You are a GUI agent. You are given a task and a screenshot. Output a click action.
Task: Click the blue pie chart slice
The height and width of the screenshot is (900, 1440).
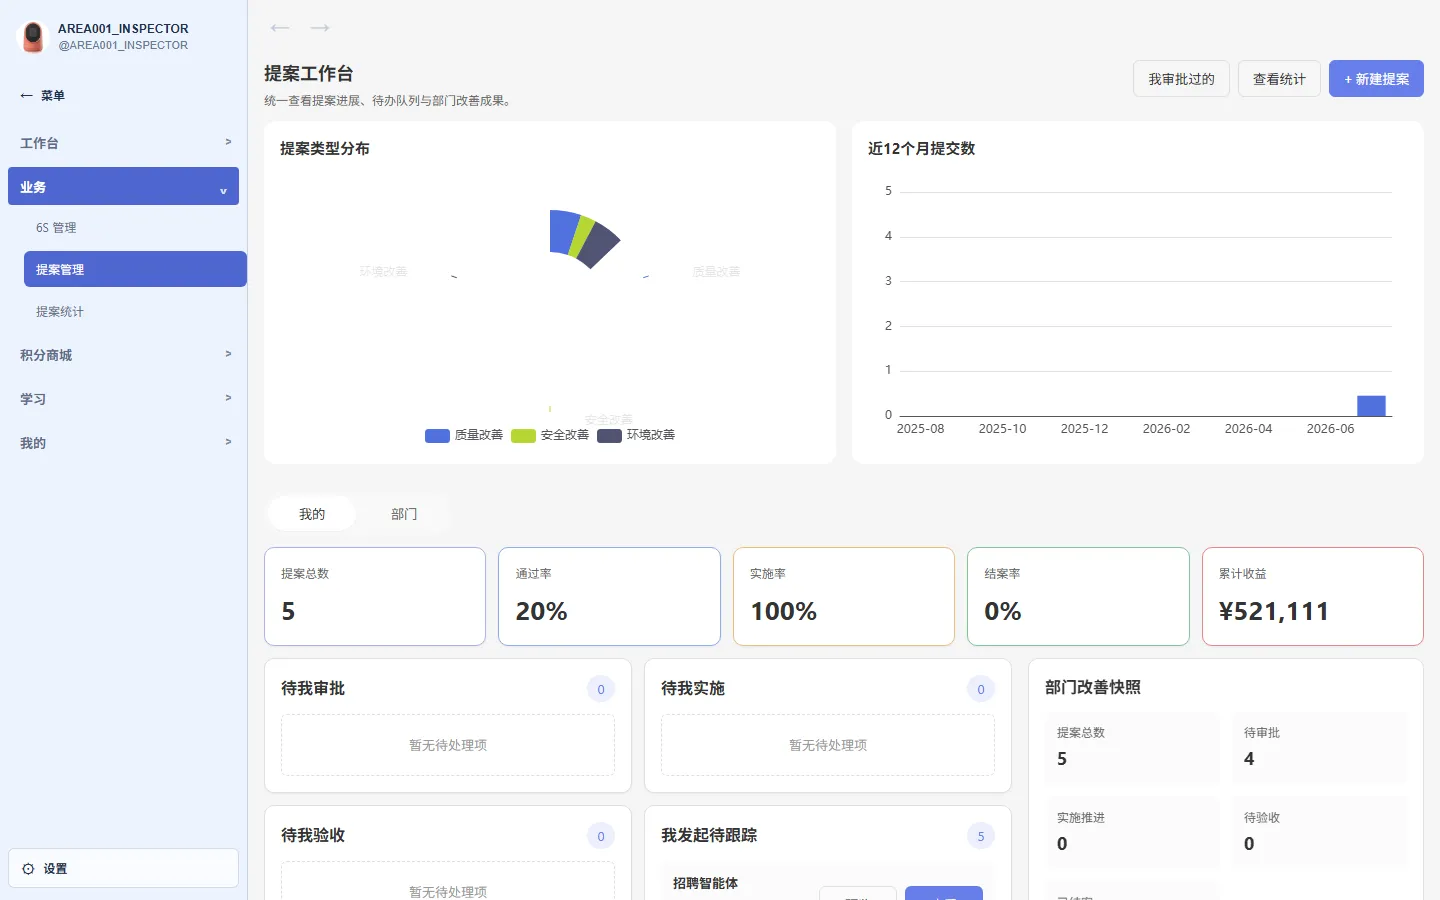[x=563, y=230]
